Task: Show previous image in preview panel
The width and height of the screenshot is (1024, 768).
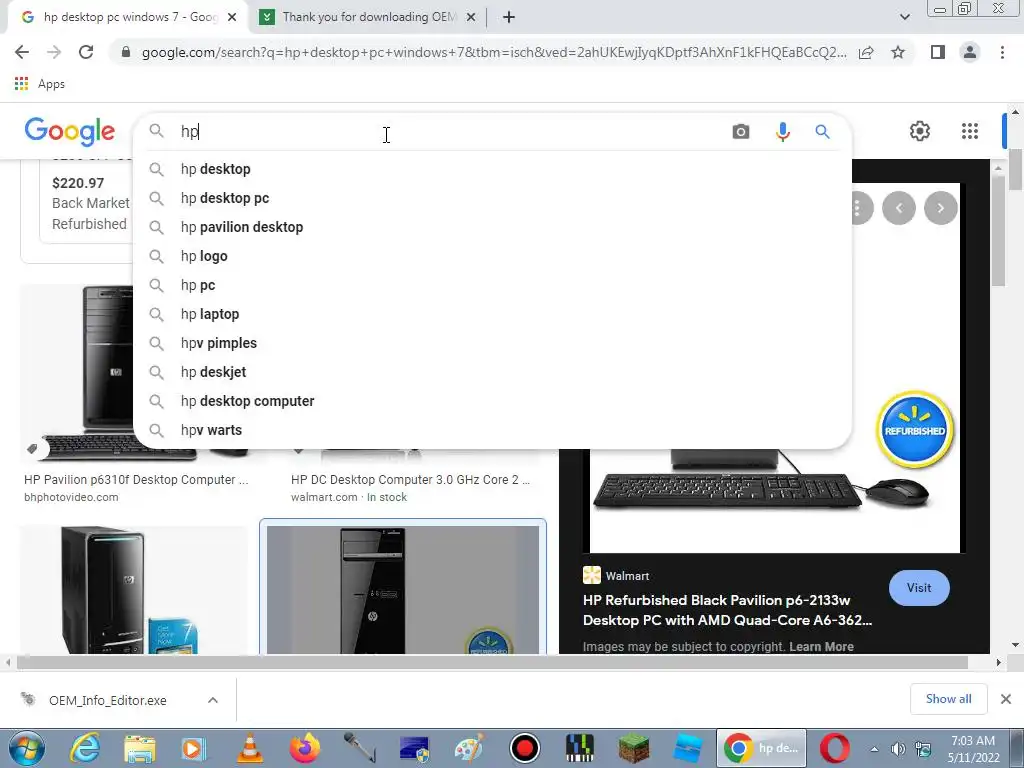Action: (x=899, y=208)
